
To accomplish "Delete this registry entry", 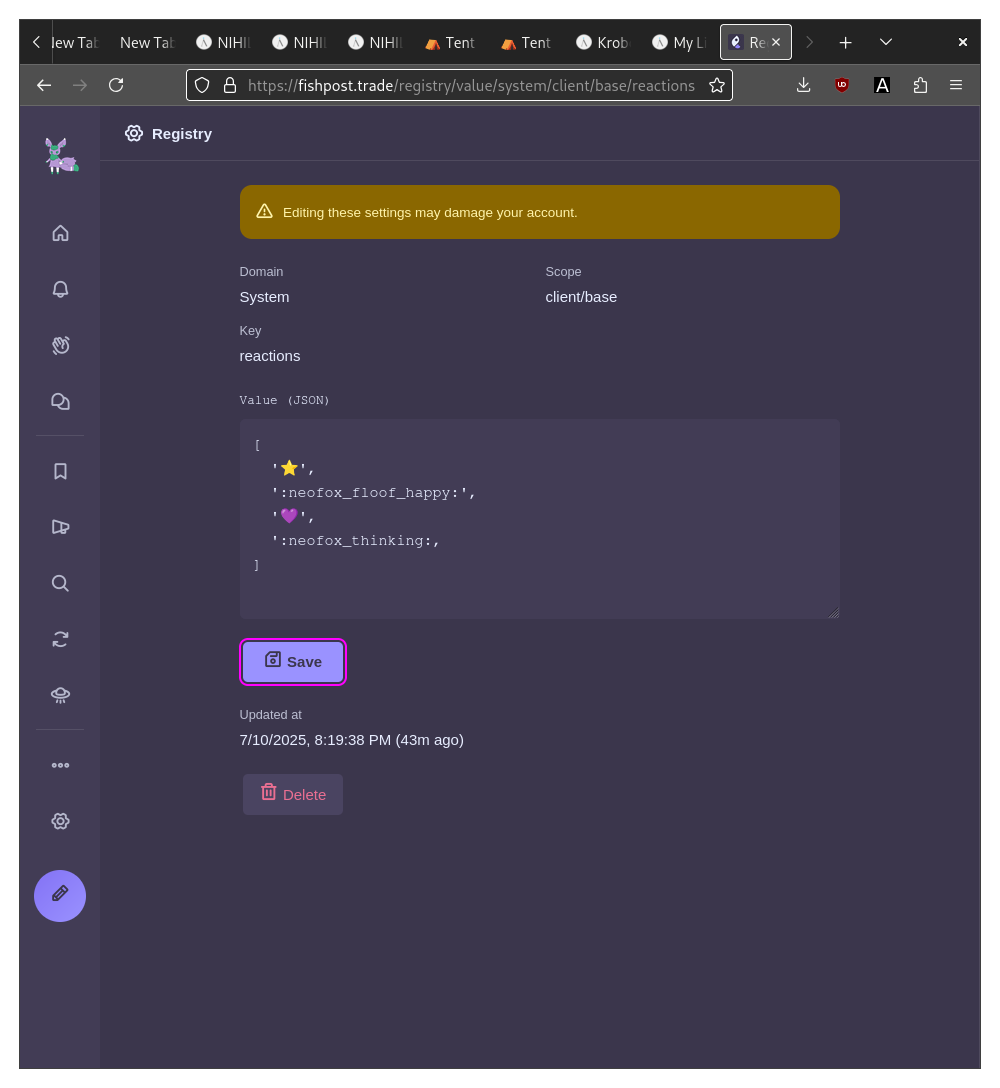I will [293, 794].
